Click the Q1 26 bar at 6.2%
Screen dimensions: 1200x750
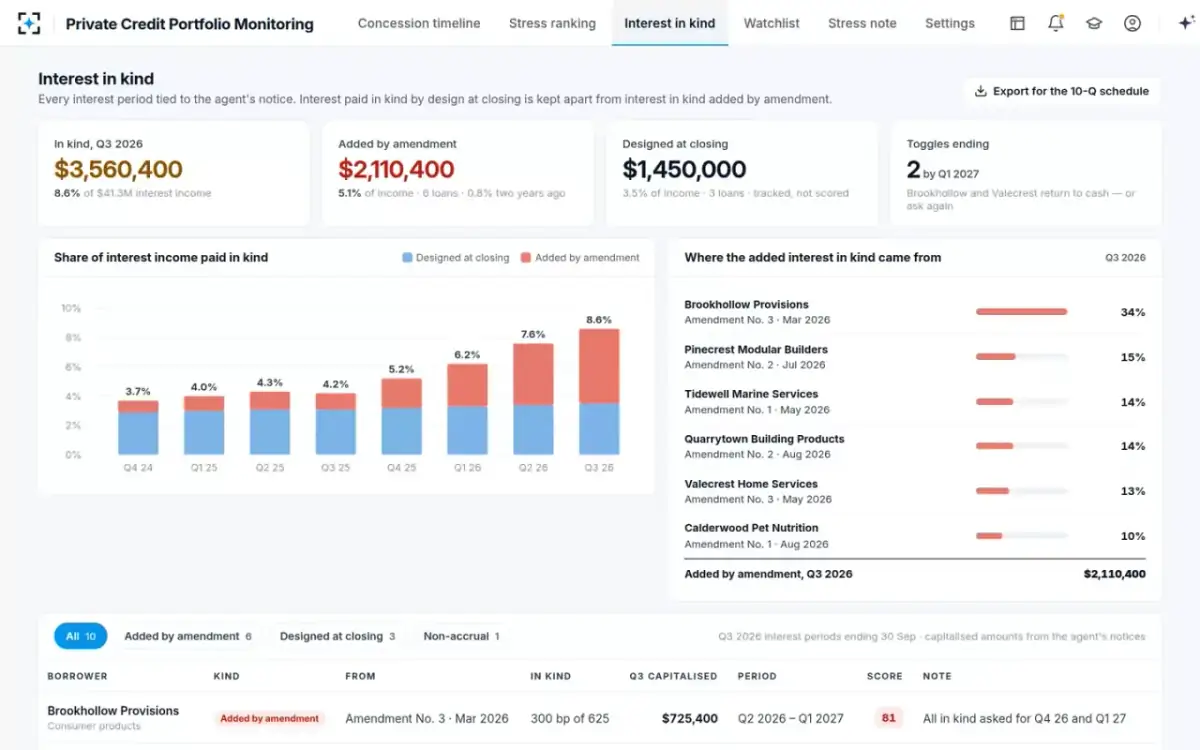pyautogui.click(x=467, y=409)
